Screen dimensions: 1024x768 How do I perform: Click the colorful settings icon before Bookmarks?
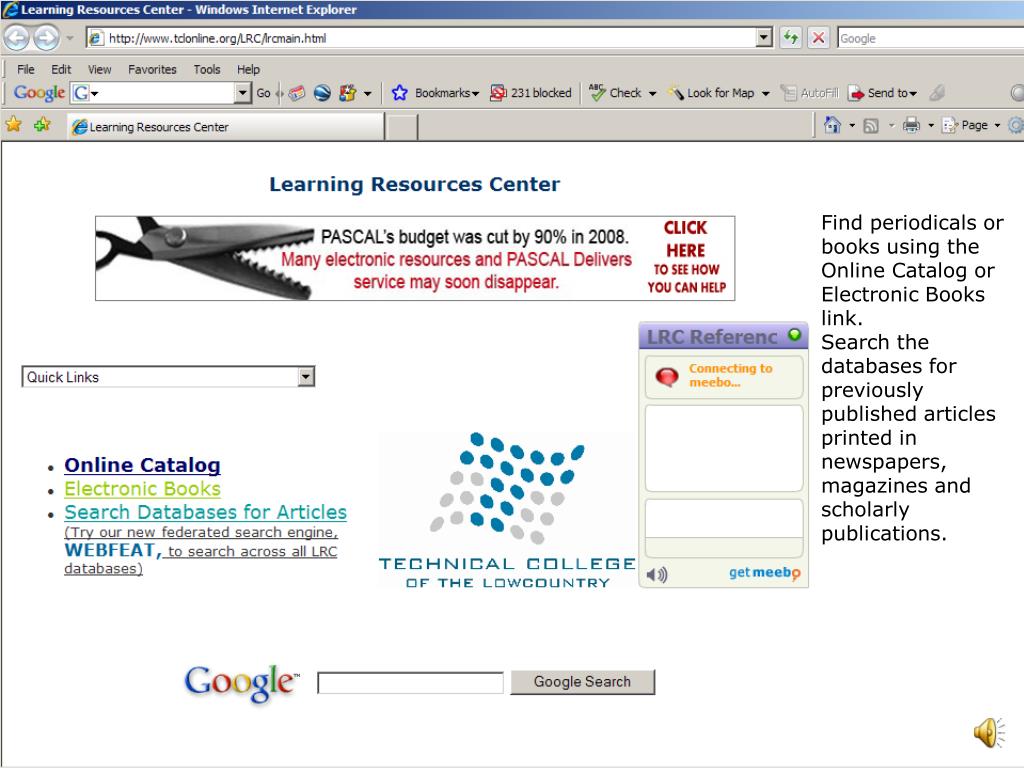pyautogui.click(x=347, y=93)
